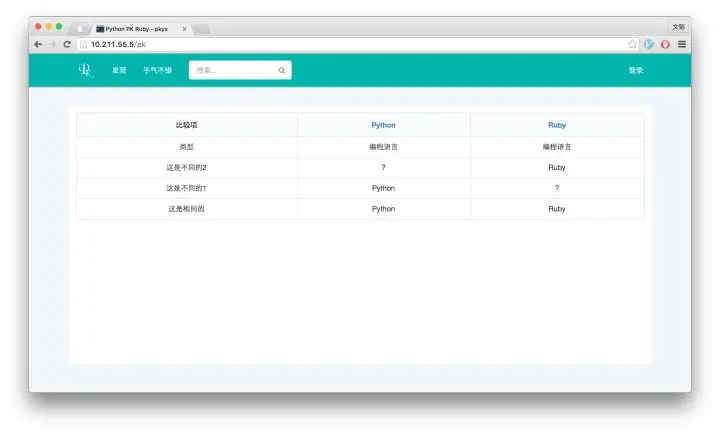Click the Ruby cell in the 这是不同的2 row
The image size is (720, 434).
tap(557, 168)
